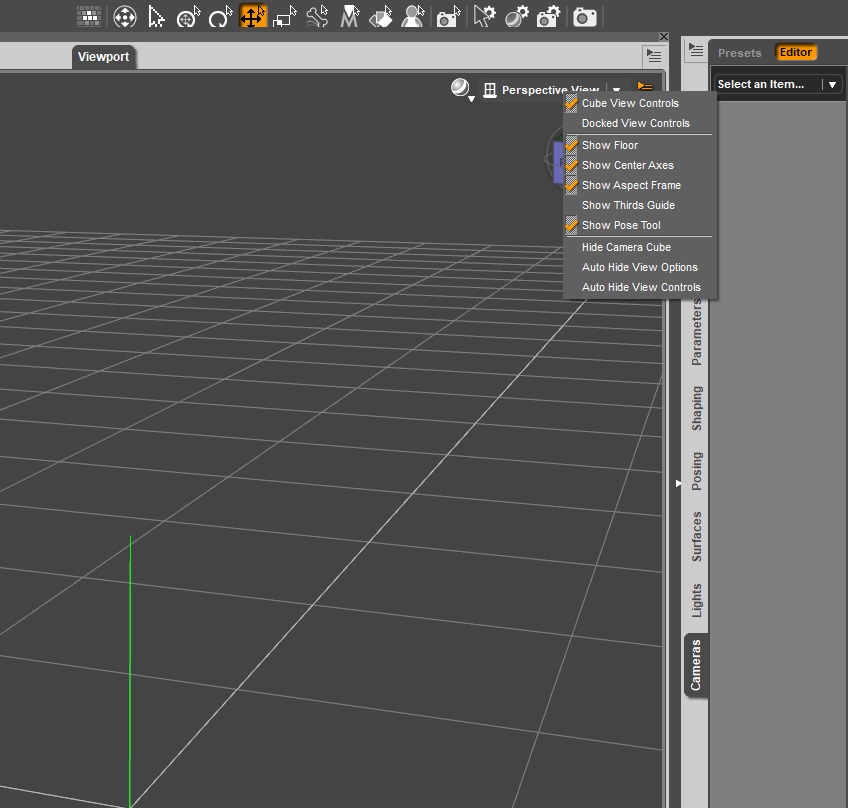The height and width of the screenshot is (808, 848).
Task: Click the Editor button
Action: (796, 52)
